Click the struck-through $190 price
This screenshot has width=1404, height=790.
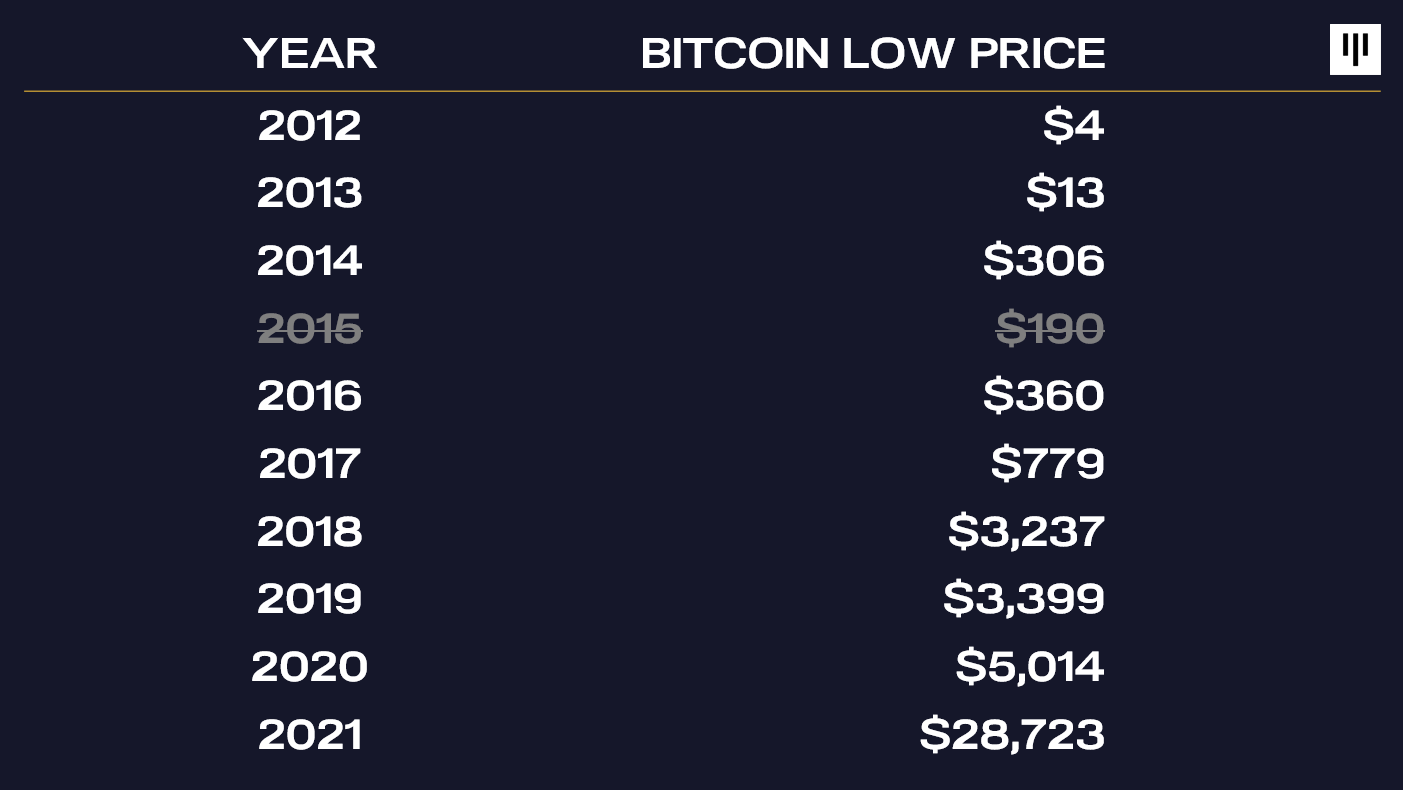(x=1050, y=328)
